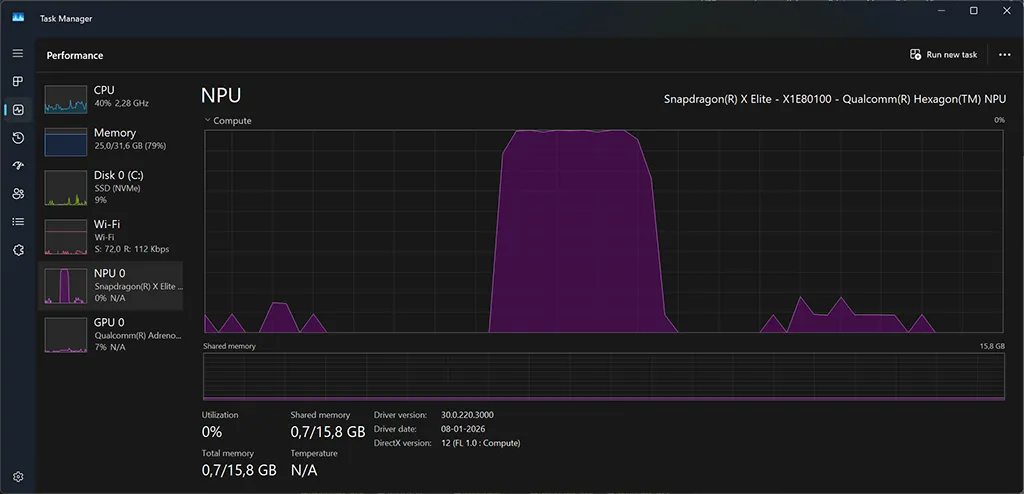
Task: Click driver date 08-01-2026
Action: 463,429
